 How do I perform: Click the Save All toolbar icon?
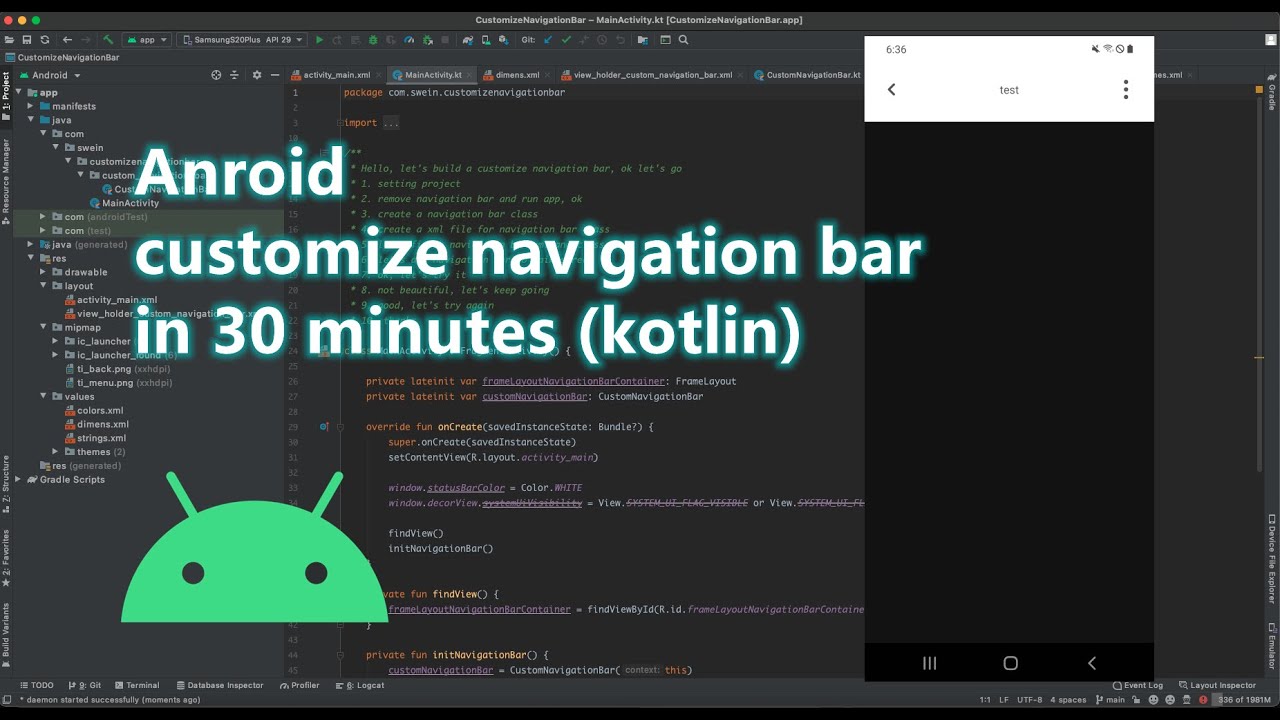pyautogui.click(x=26, y=40)
